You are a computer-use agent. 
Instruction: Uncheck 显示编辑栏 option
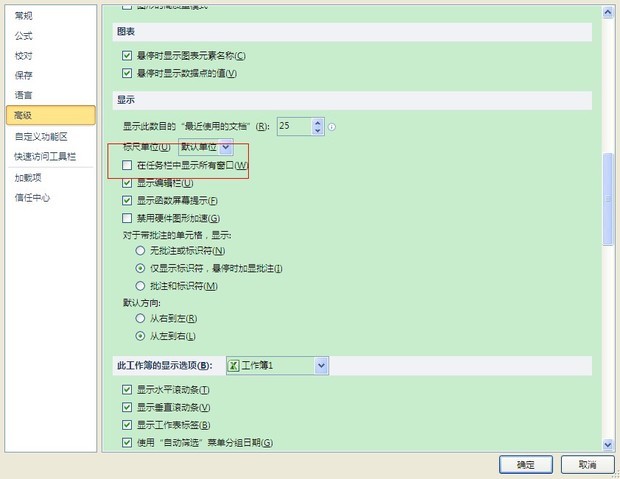tap(127, 183)
